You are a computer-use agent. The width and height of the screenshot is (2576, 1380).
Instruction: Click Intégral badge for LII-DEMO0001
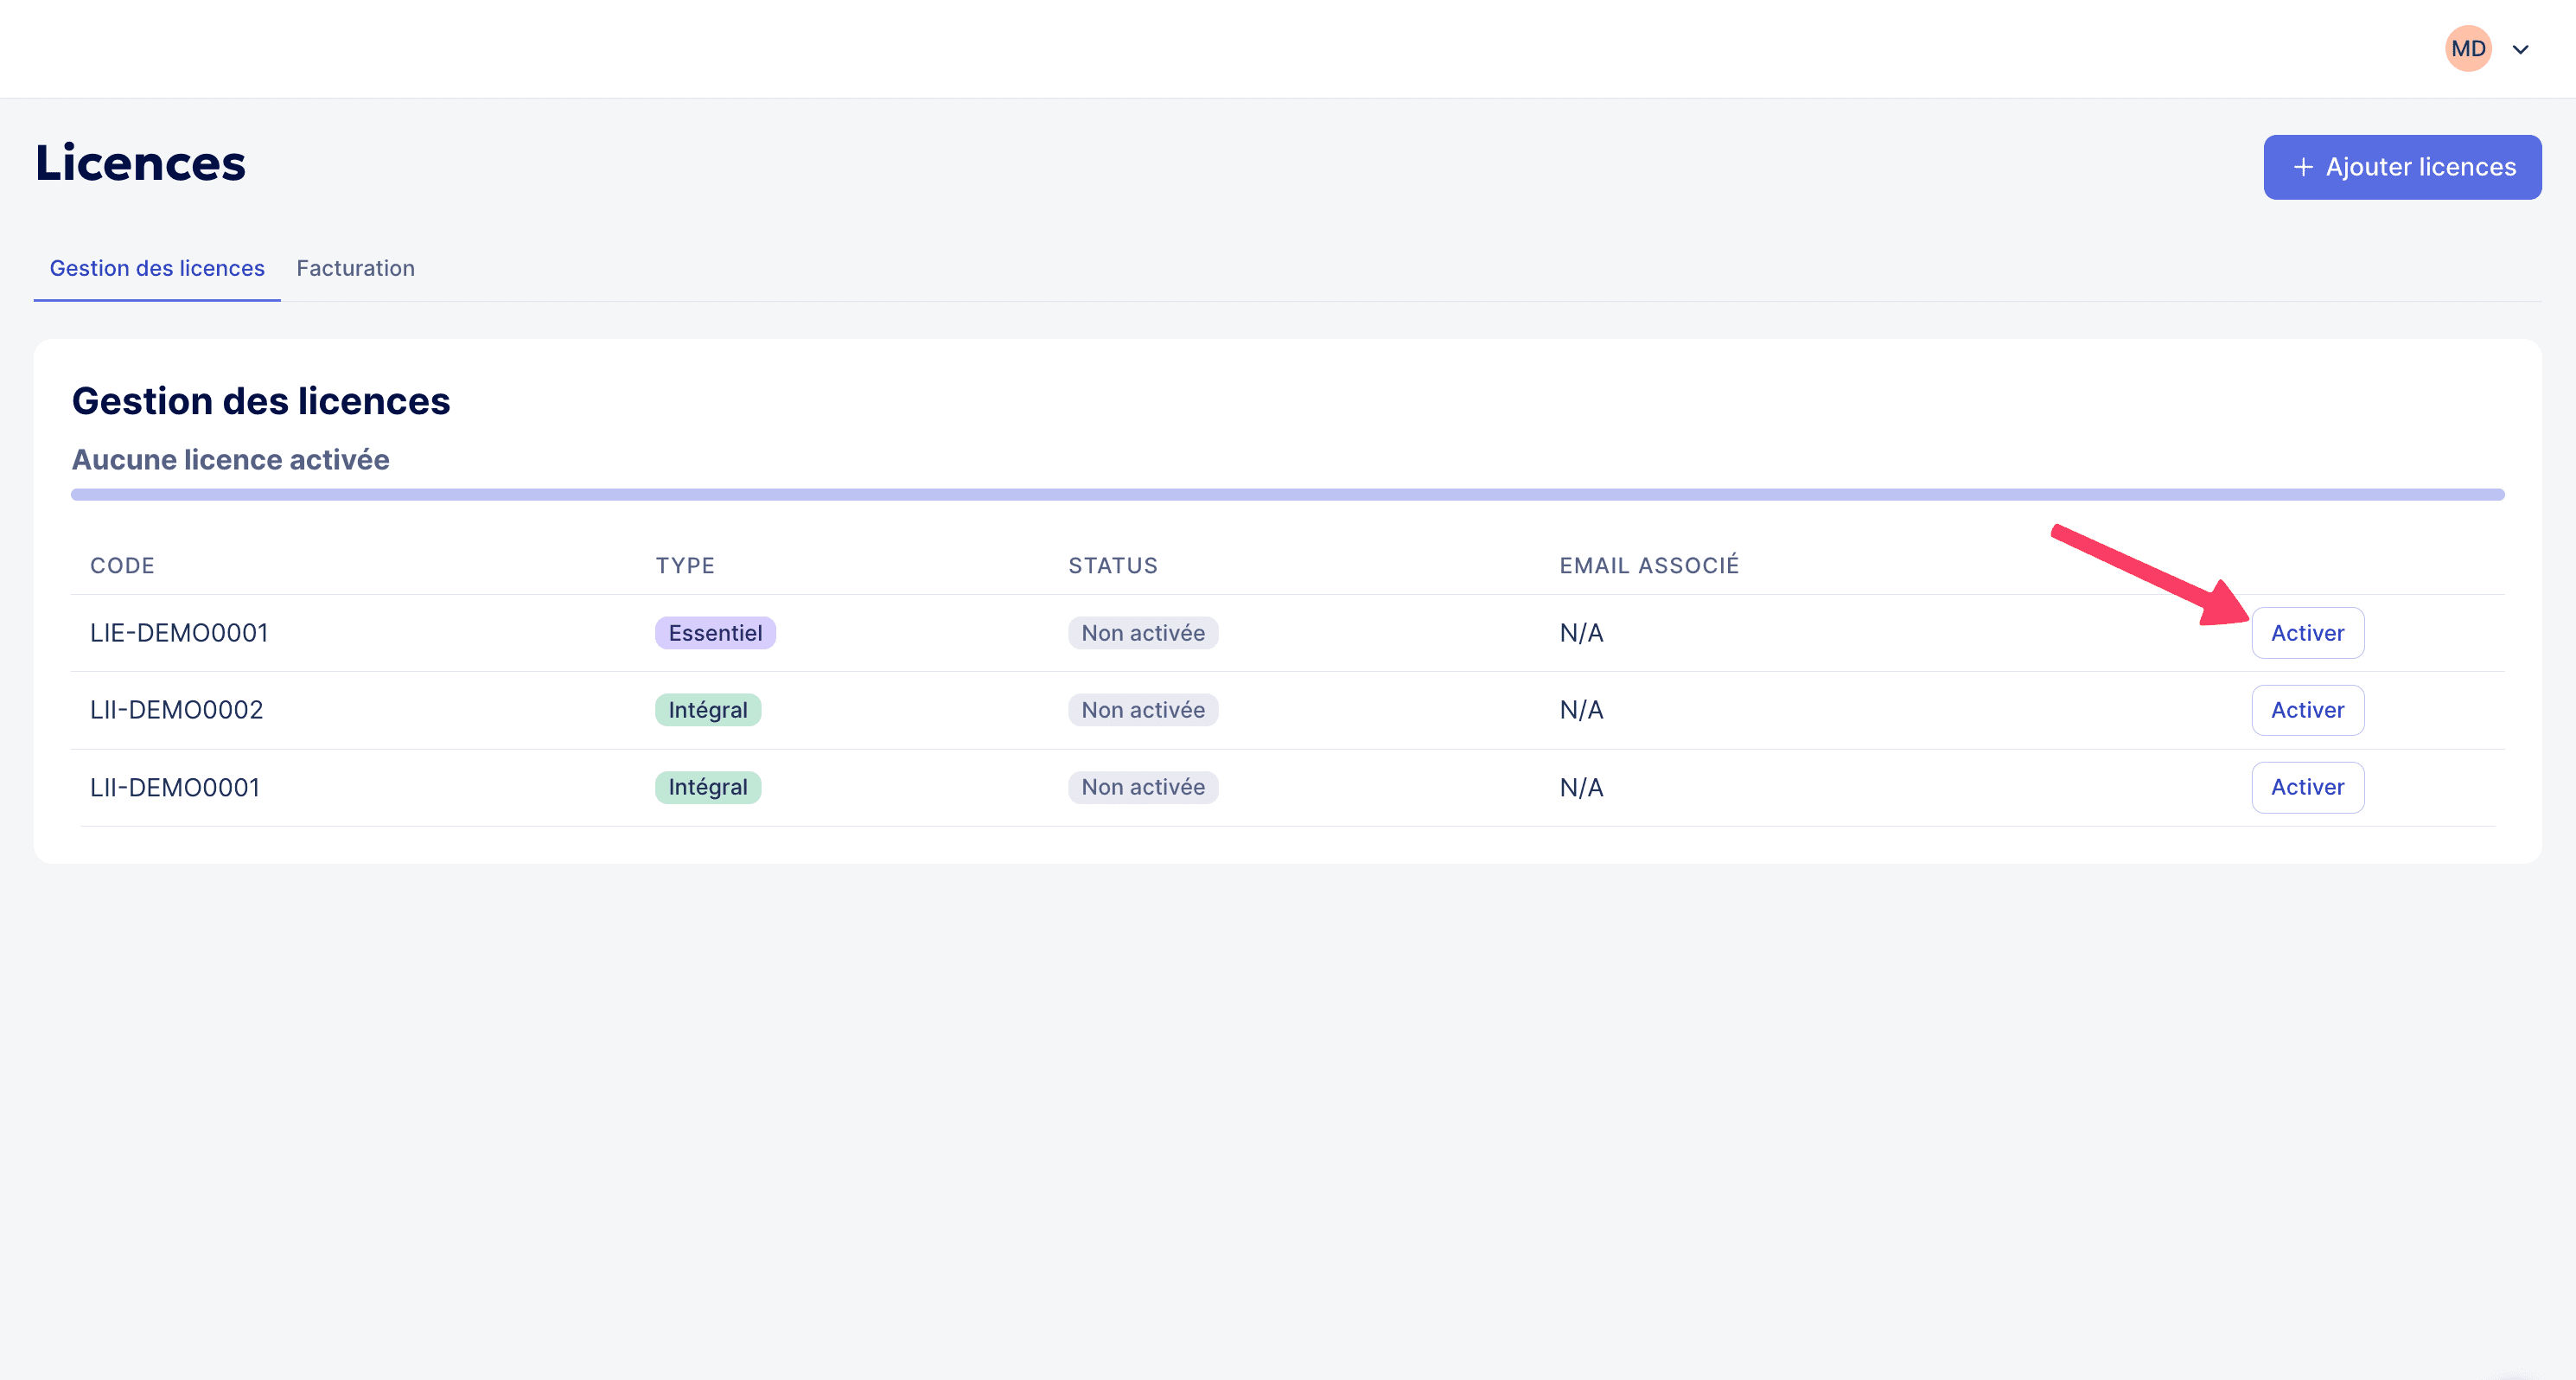[708, 787]
